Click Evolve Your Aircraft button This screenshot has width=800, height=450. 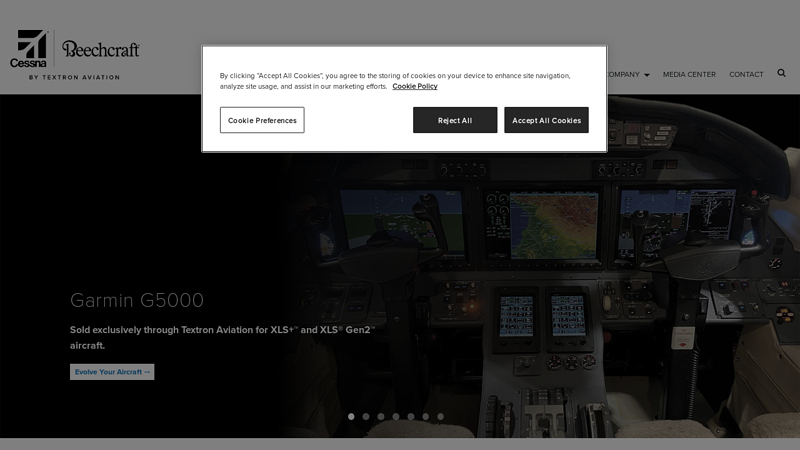[x=112, y=372]
